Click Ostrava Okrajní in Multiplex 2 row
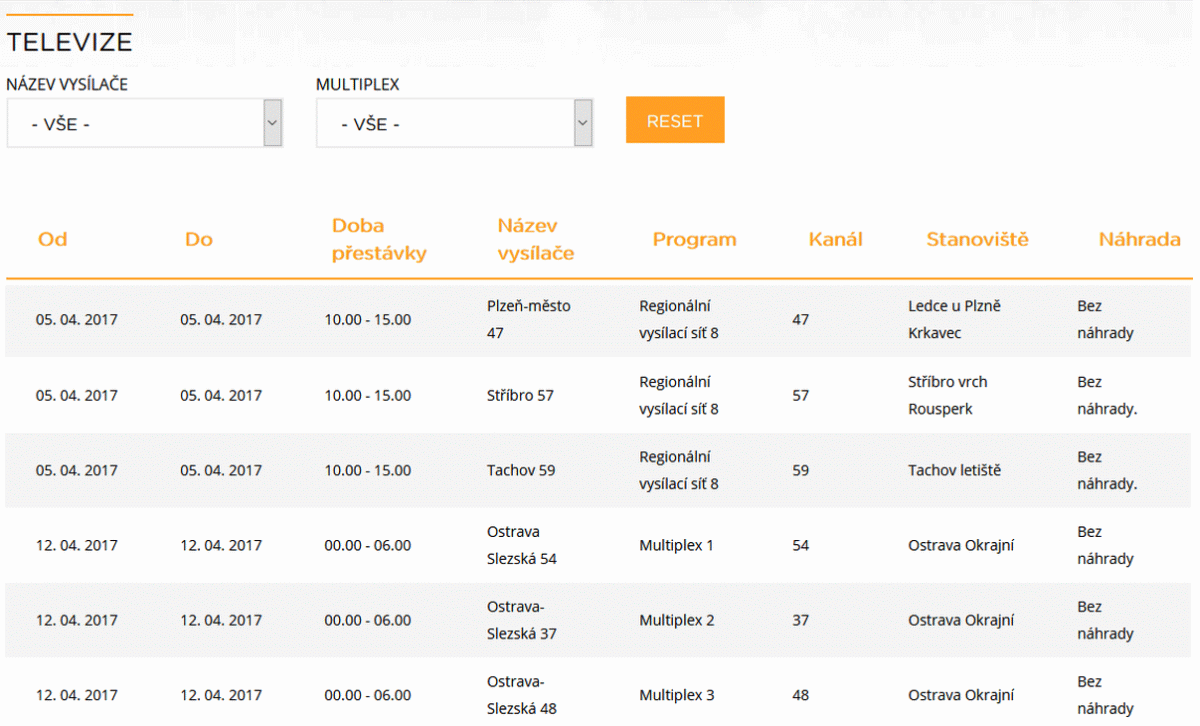The width and height of the screenshot is (1200, 726). tap(961, 620)
